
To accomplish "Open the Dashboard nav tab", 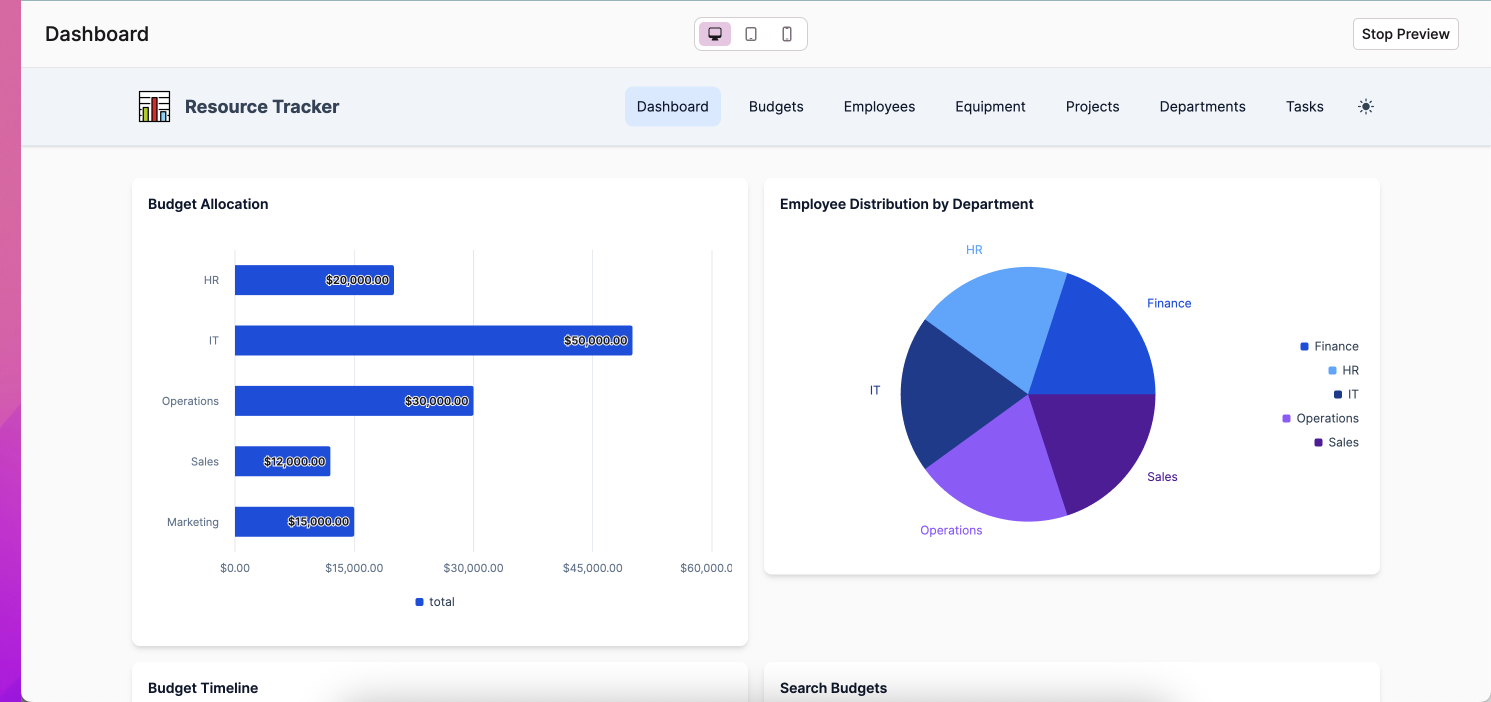I will (x=672, y=107).
